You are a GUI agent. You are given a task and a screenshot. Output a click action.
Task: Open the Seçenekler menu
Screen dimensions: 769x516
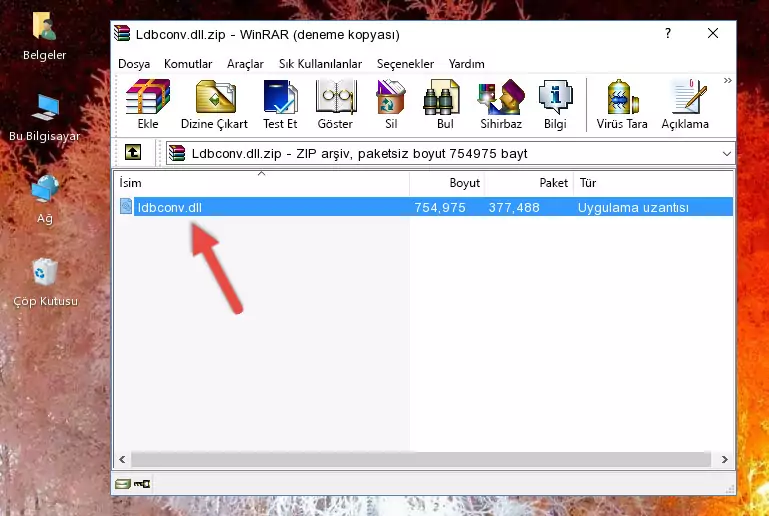tap(405, 64)
